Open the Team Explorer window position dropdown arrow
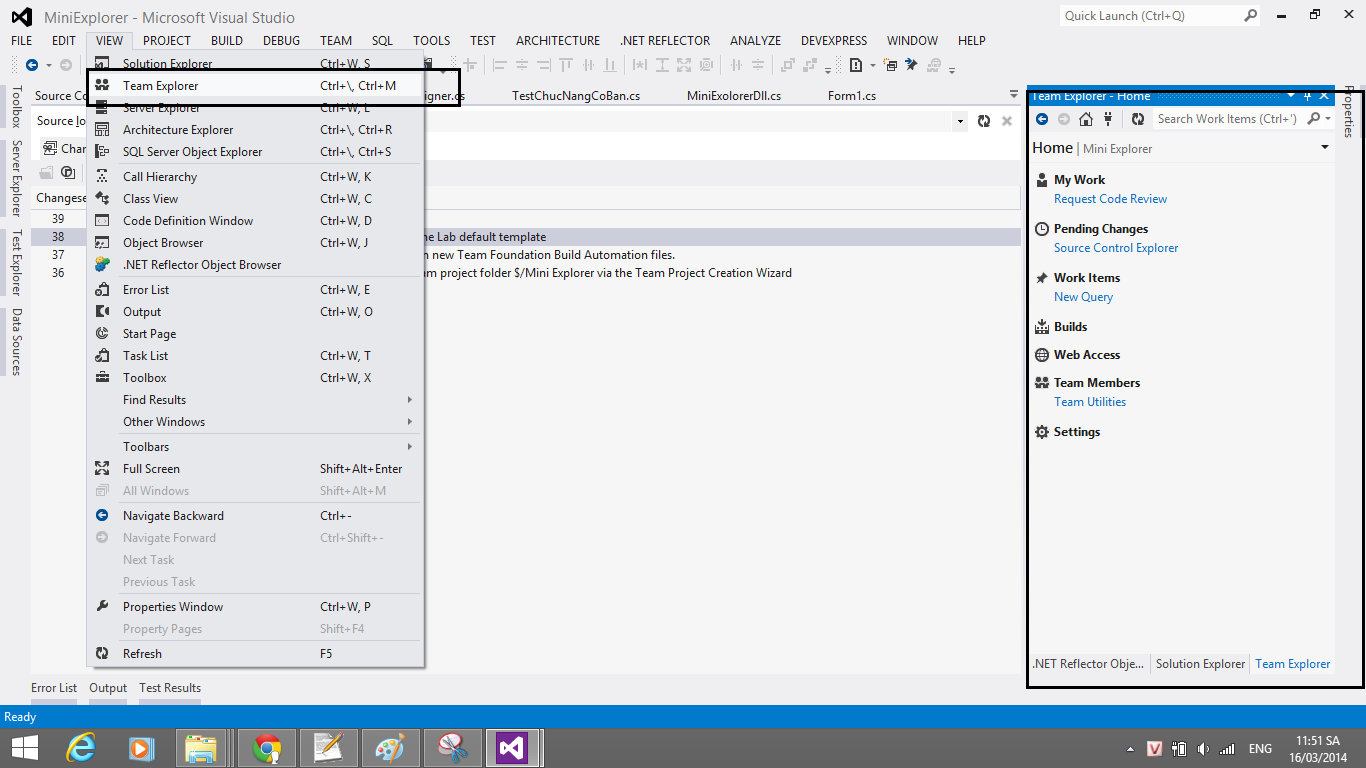The width and height of the screenshot is (1366, 768). coord(1291,96)
